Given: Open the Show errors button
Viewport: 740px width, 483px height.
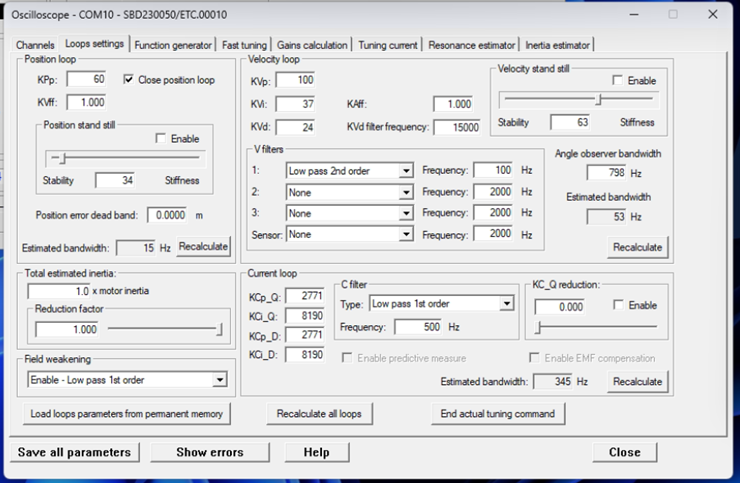Looking at the screenshot, I should coord(209,452).
